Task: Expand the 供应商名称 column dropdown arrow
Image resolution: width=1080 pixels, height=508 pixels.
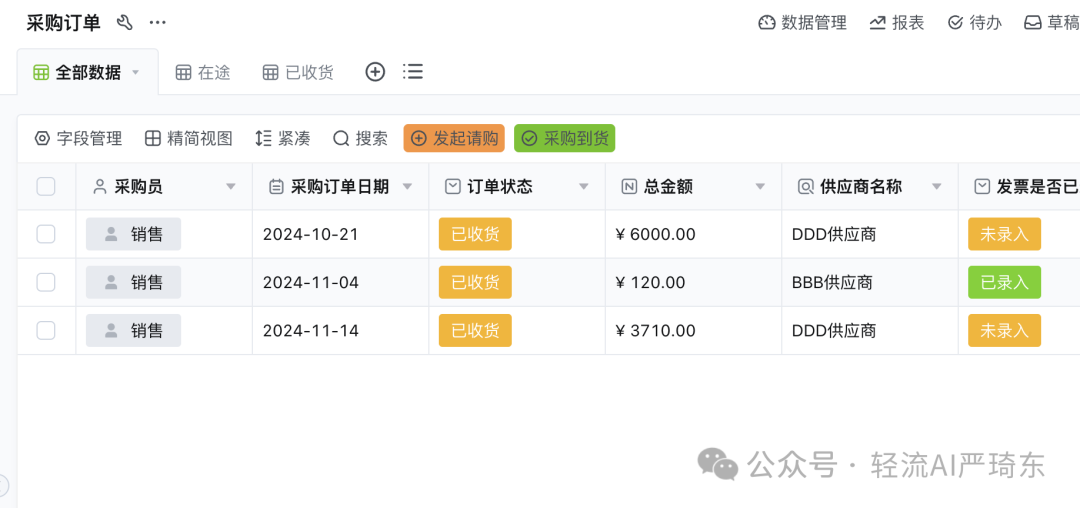Action: click(937, 187)
